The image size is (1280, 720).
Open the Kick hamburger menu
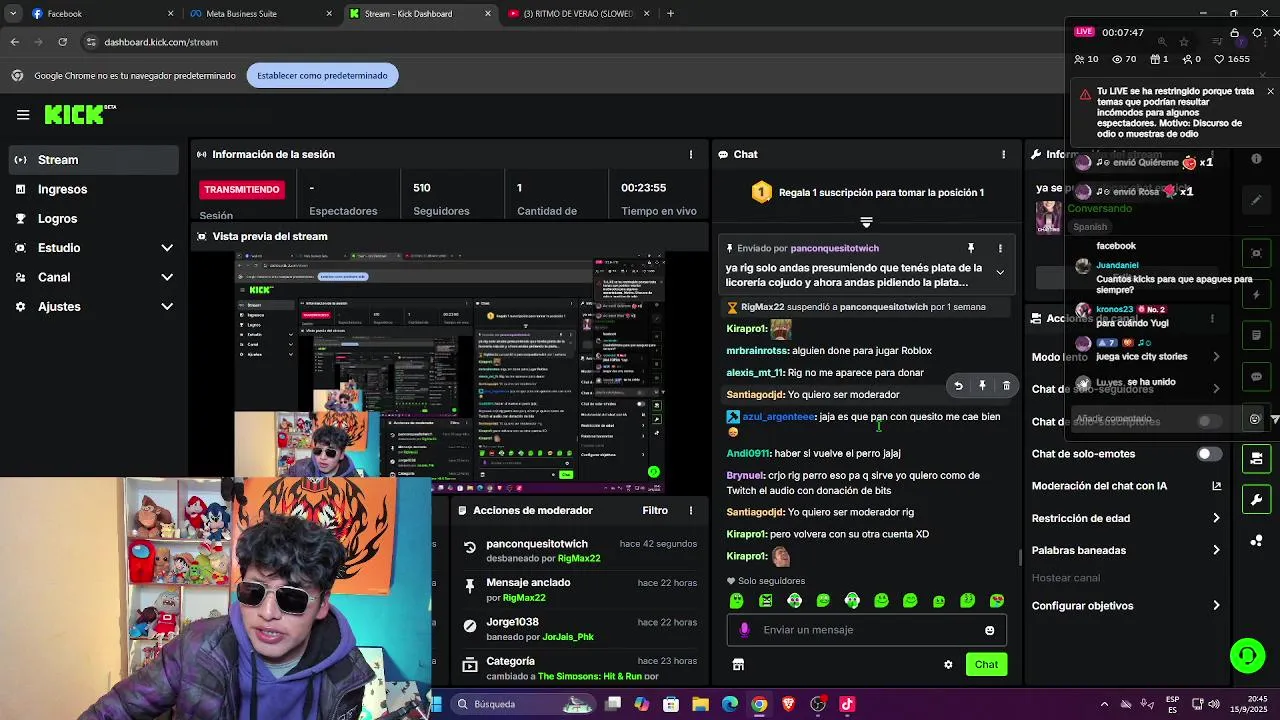(23, 115)
